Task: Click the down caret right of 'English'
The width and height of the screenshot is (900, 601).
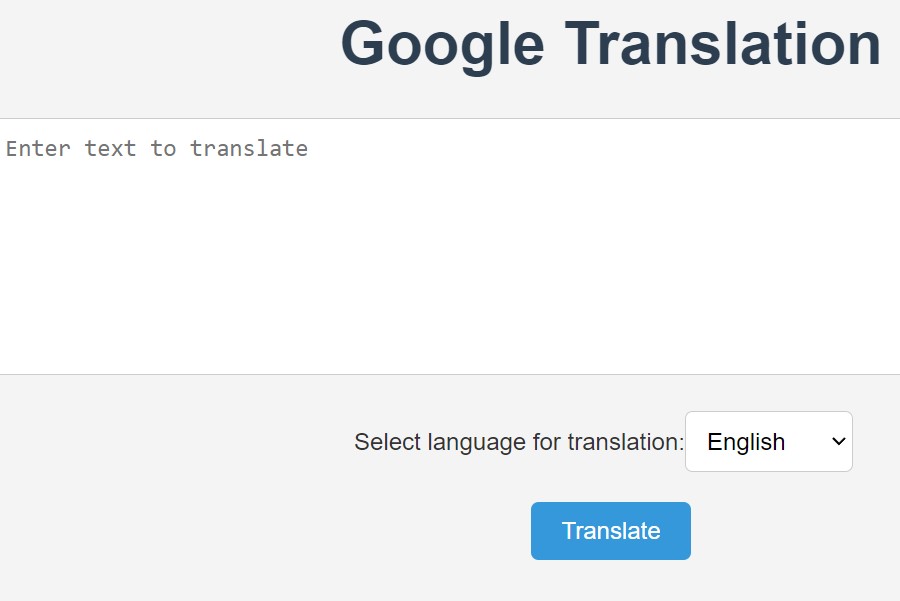Action: pos(839,441)
